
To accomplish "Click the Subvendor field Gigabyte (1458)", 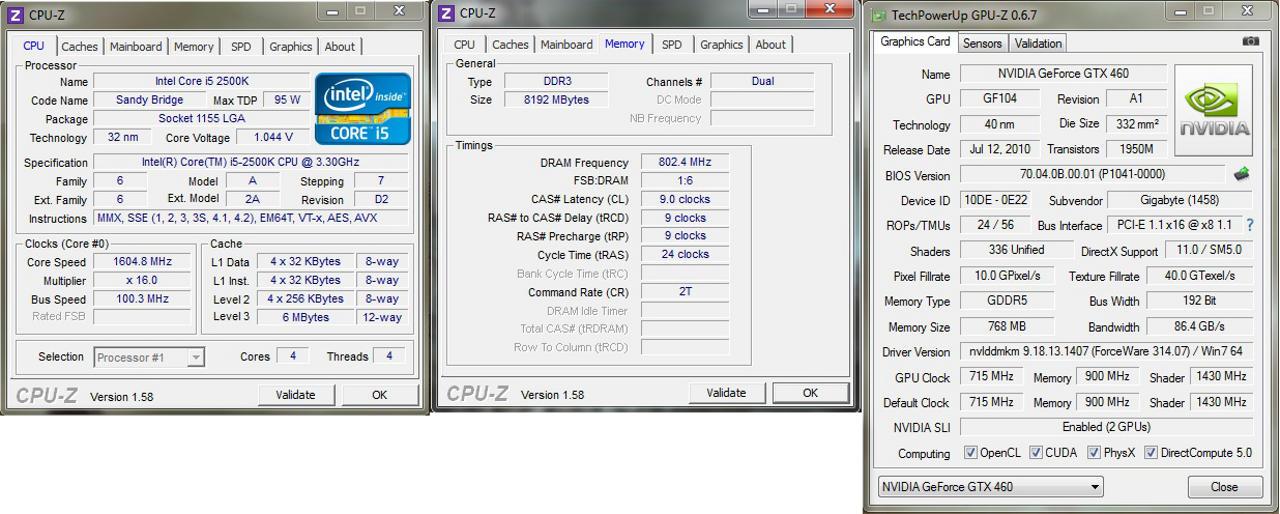I will click(x=1180, y=200).
